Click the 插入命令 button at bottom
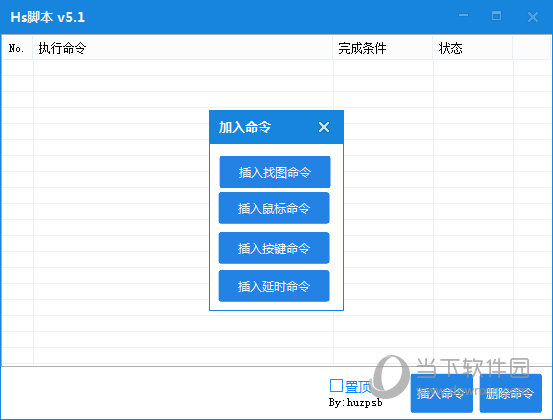 point(442,393)
